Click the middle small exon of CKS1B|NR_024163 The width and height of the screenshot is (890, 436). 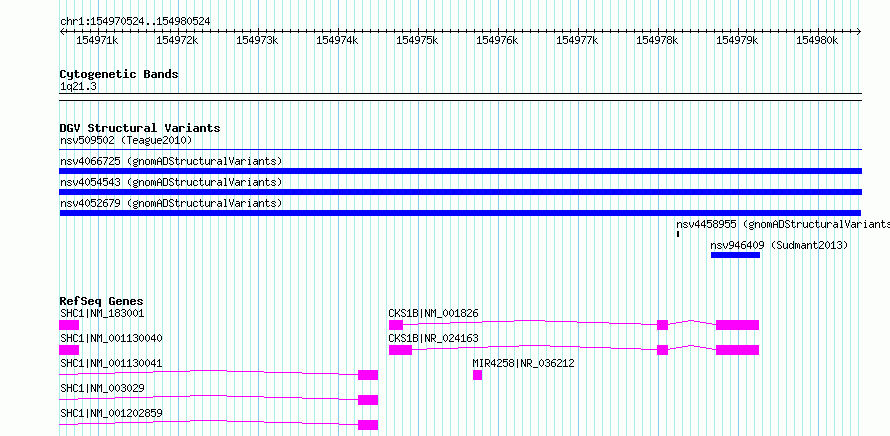click(662, 350)
